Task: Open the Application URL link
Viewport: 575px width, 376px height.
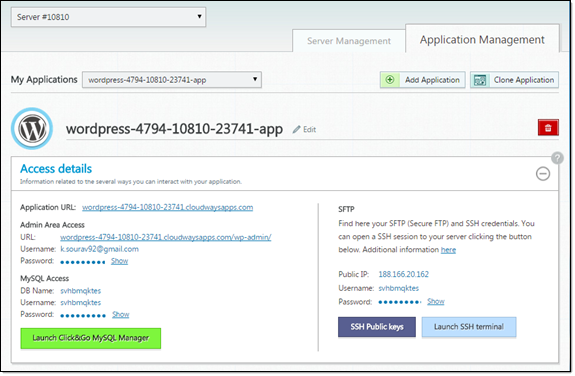Action: tap(168, 207)
